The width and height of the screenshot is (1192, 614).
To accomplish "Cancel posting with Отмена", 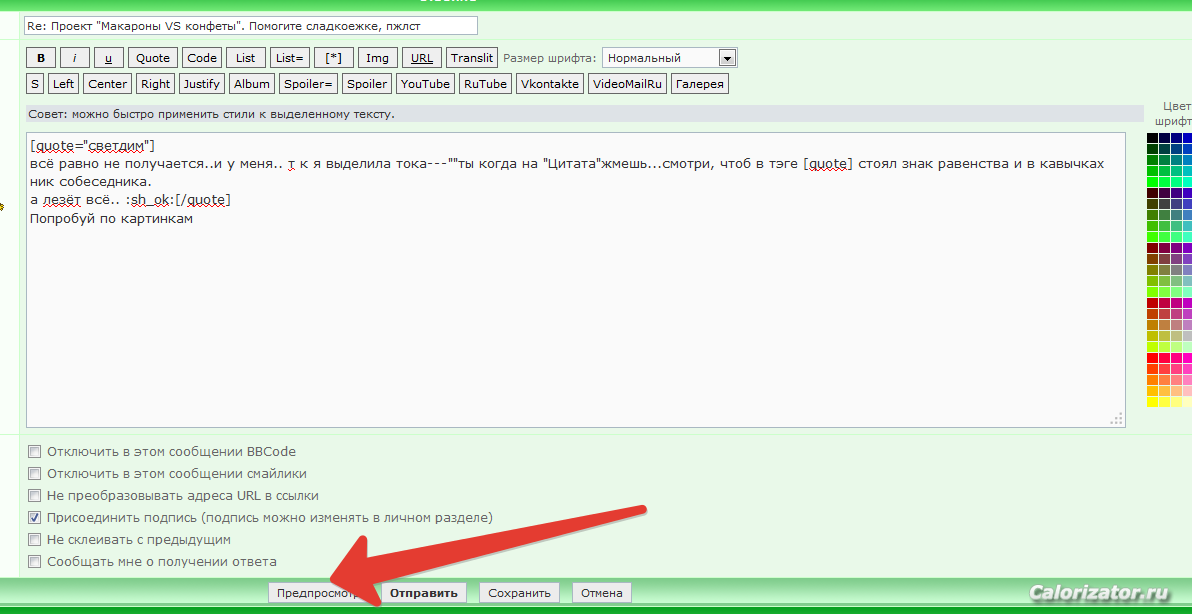I will (x=601, y=593).
